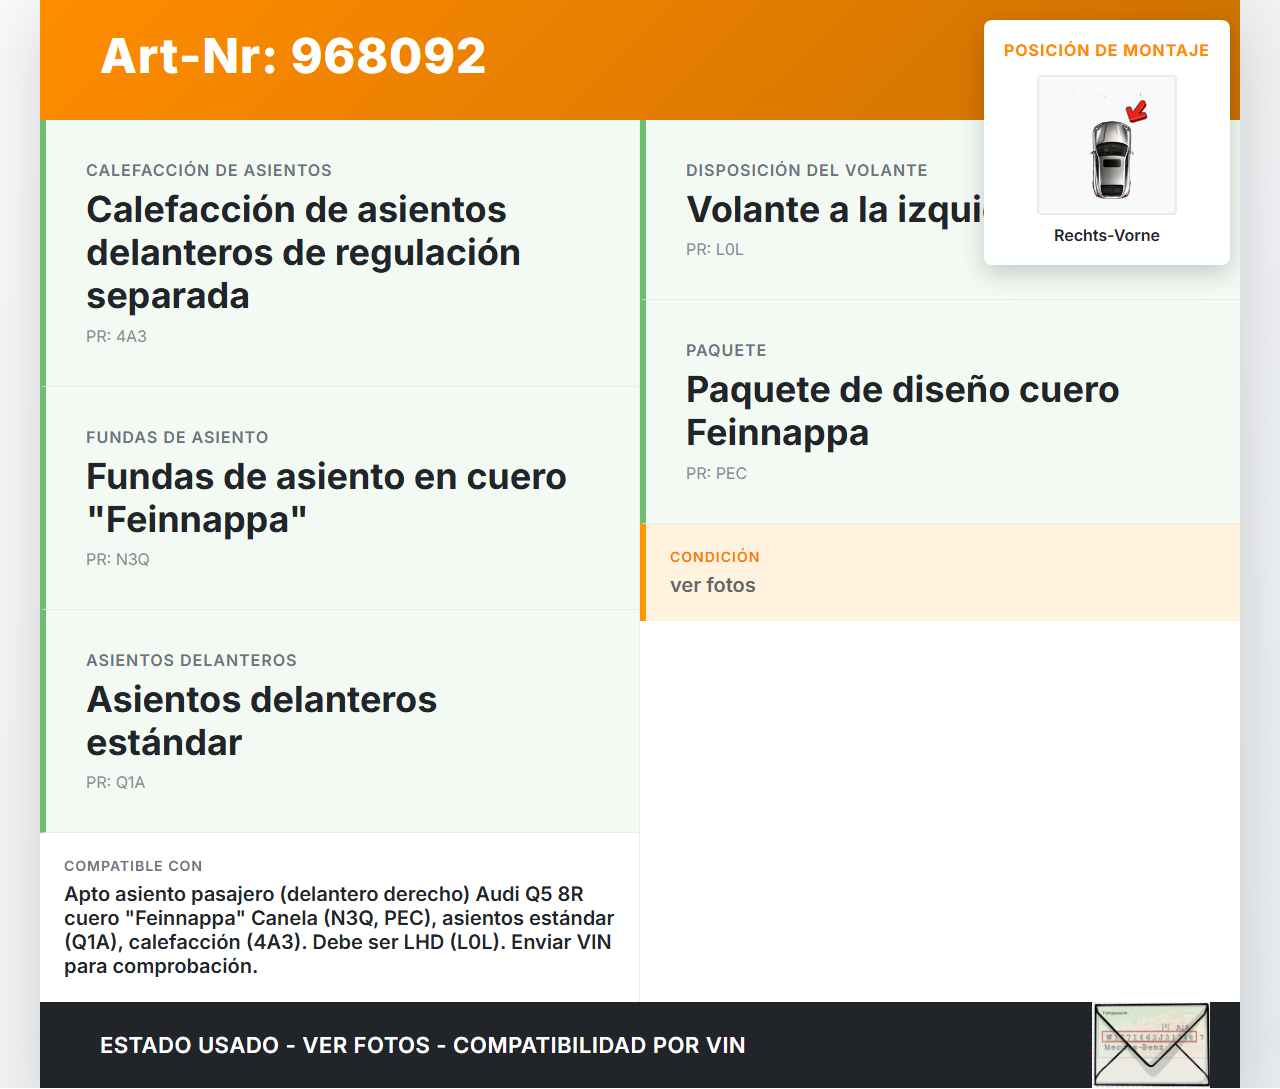The height and width of the screenshot is (1089, 1280).
Task: Click the PR: N3Q code
Action: [x=118, y=560]
